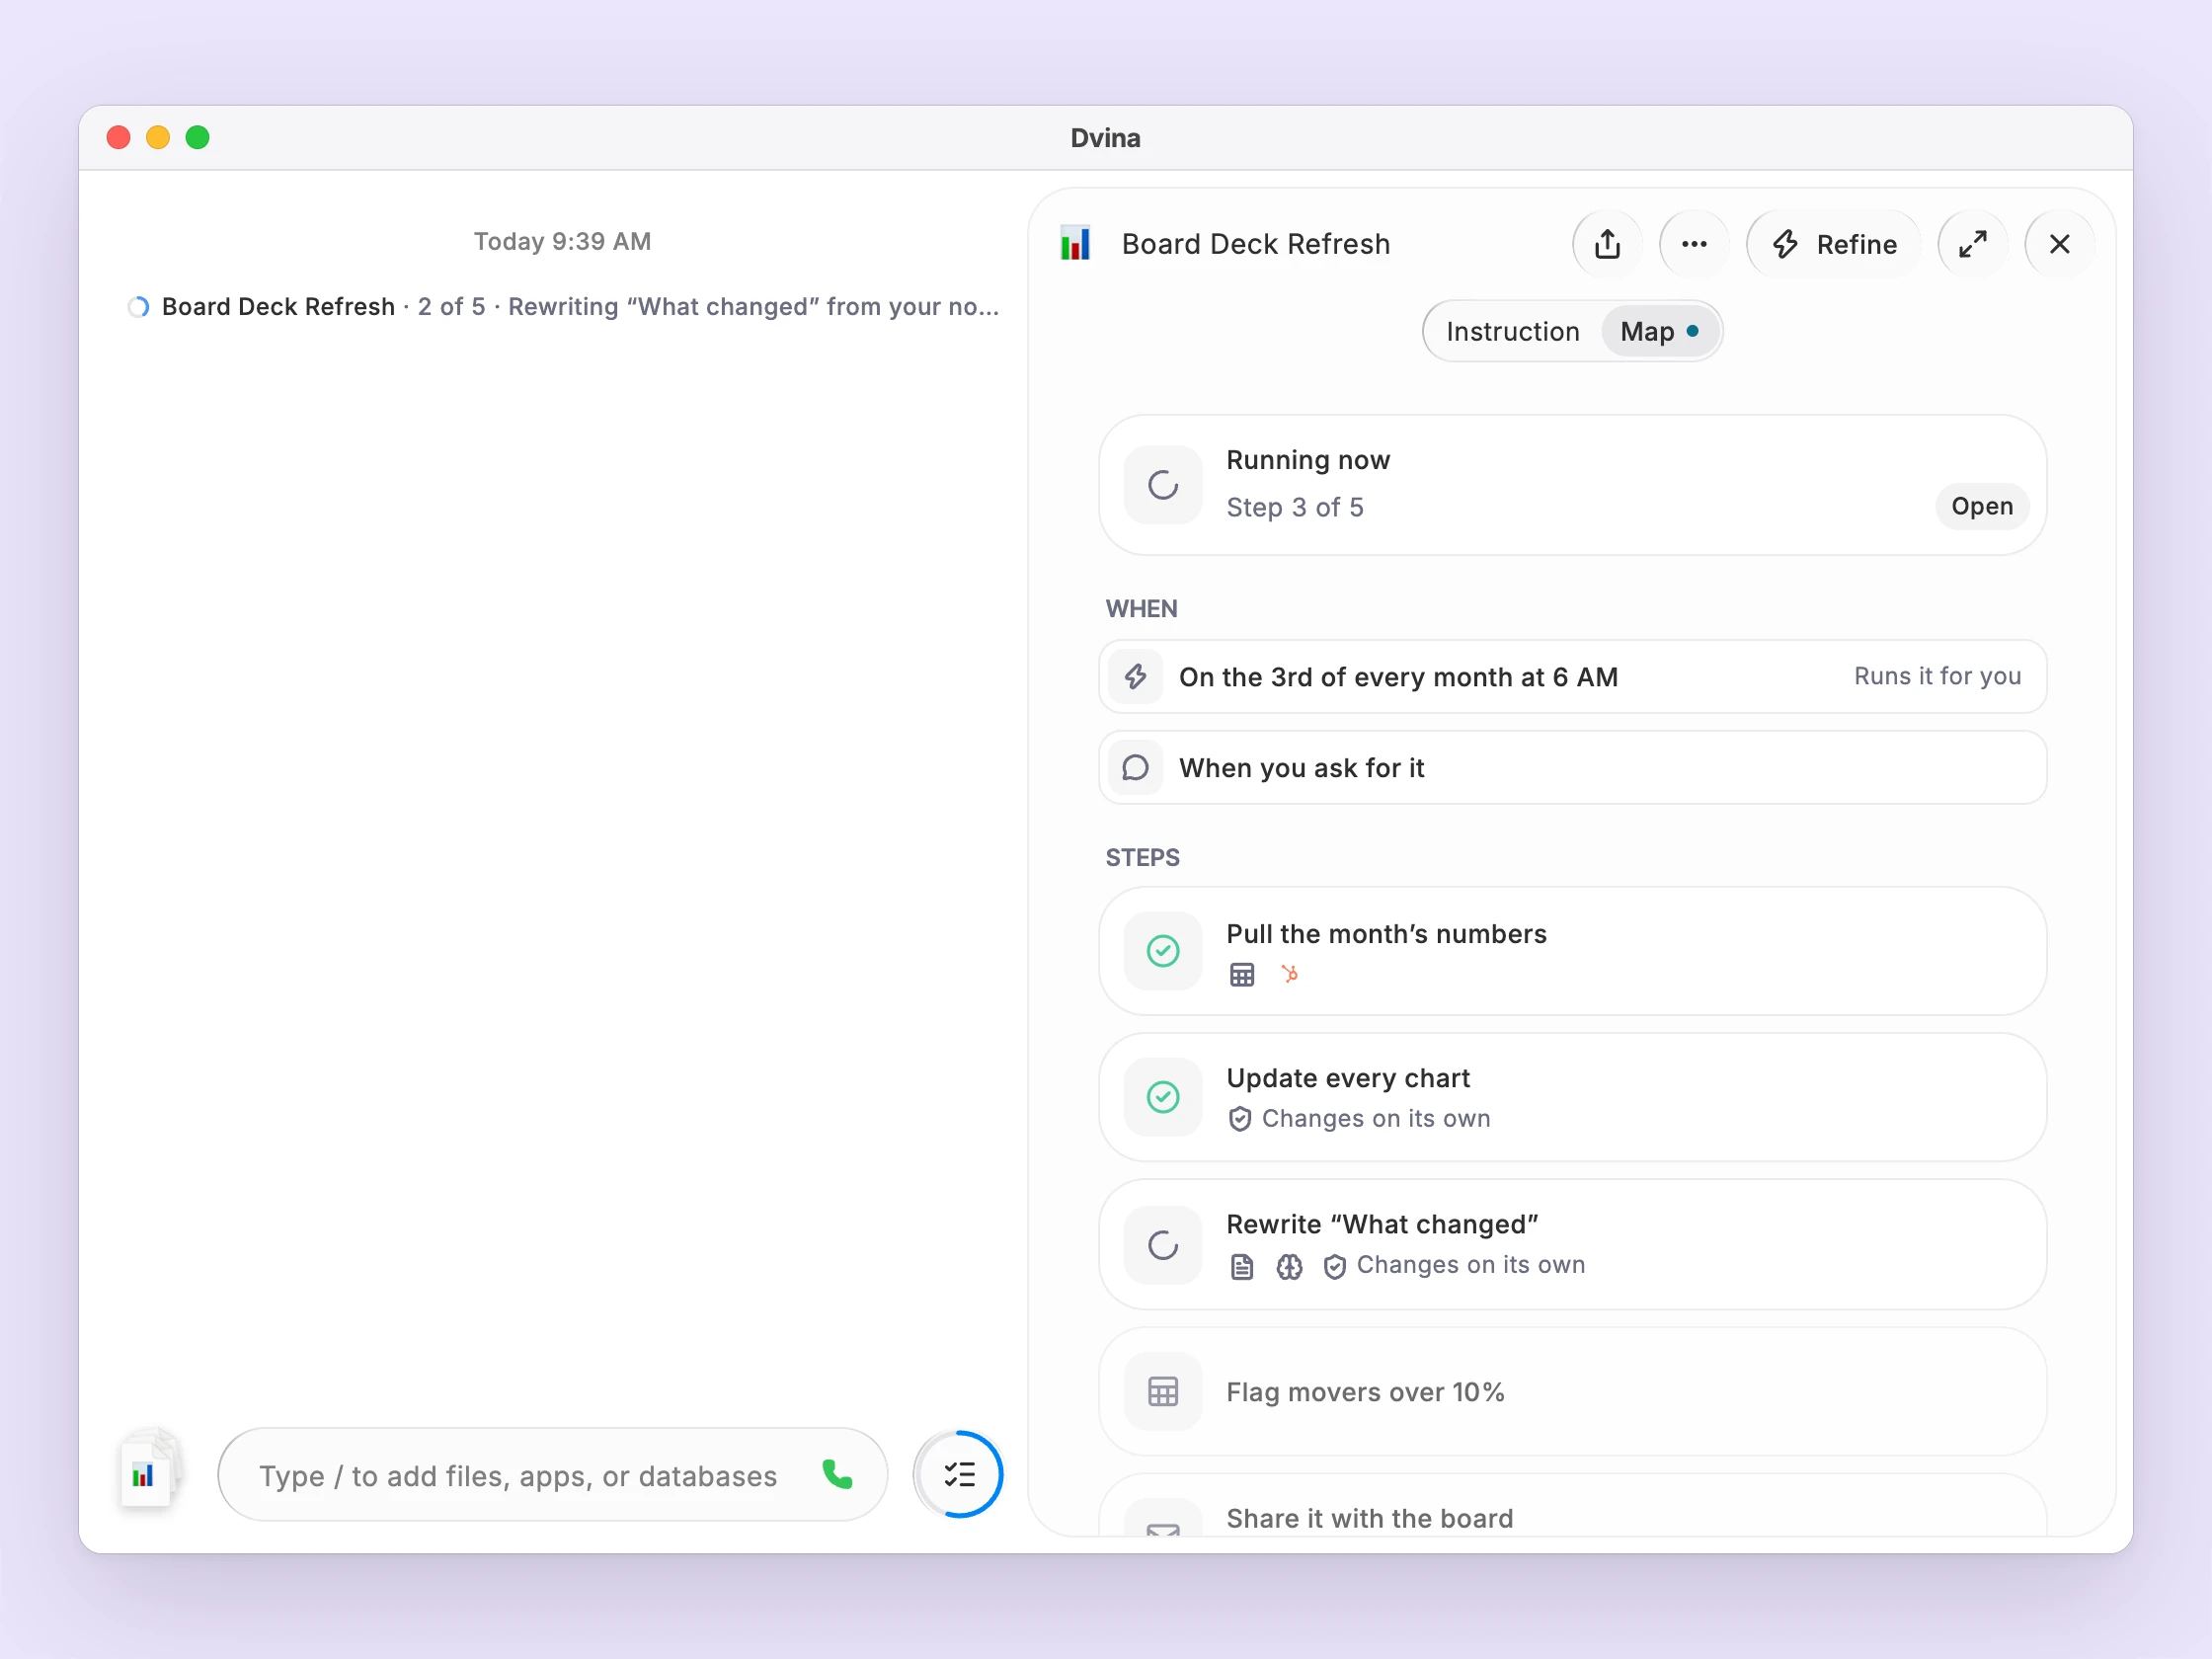Select the Map tab

tap(1659, 331)
